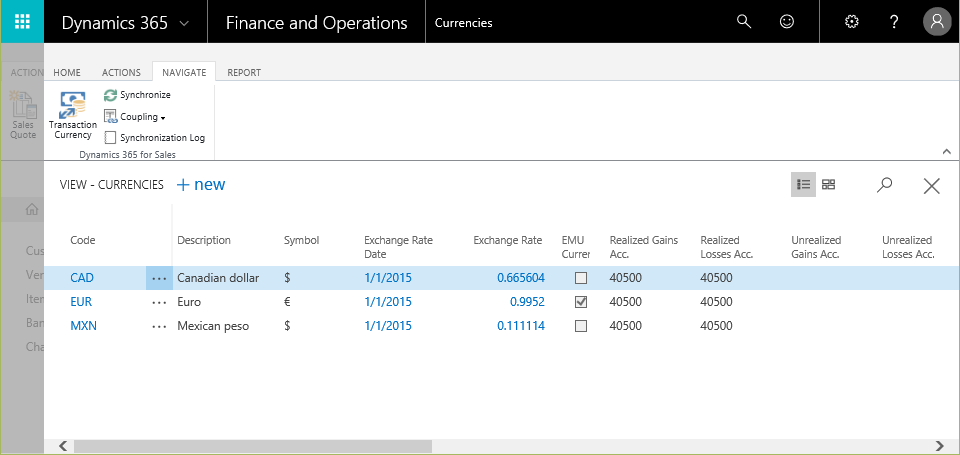Click the search icon in currencies view
The height and width of the screenshot is (455, 960).
(x=884, y=184)
